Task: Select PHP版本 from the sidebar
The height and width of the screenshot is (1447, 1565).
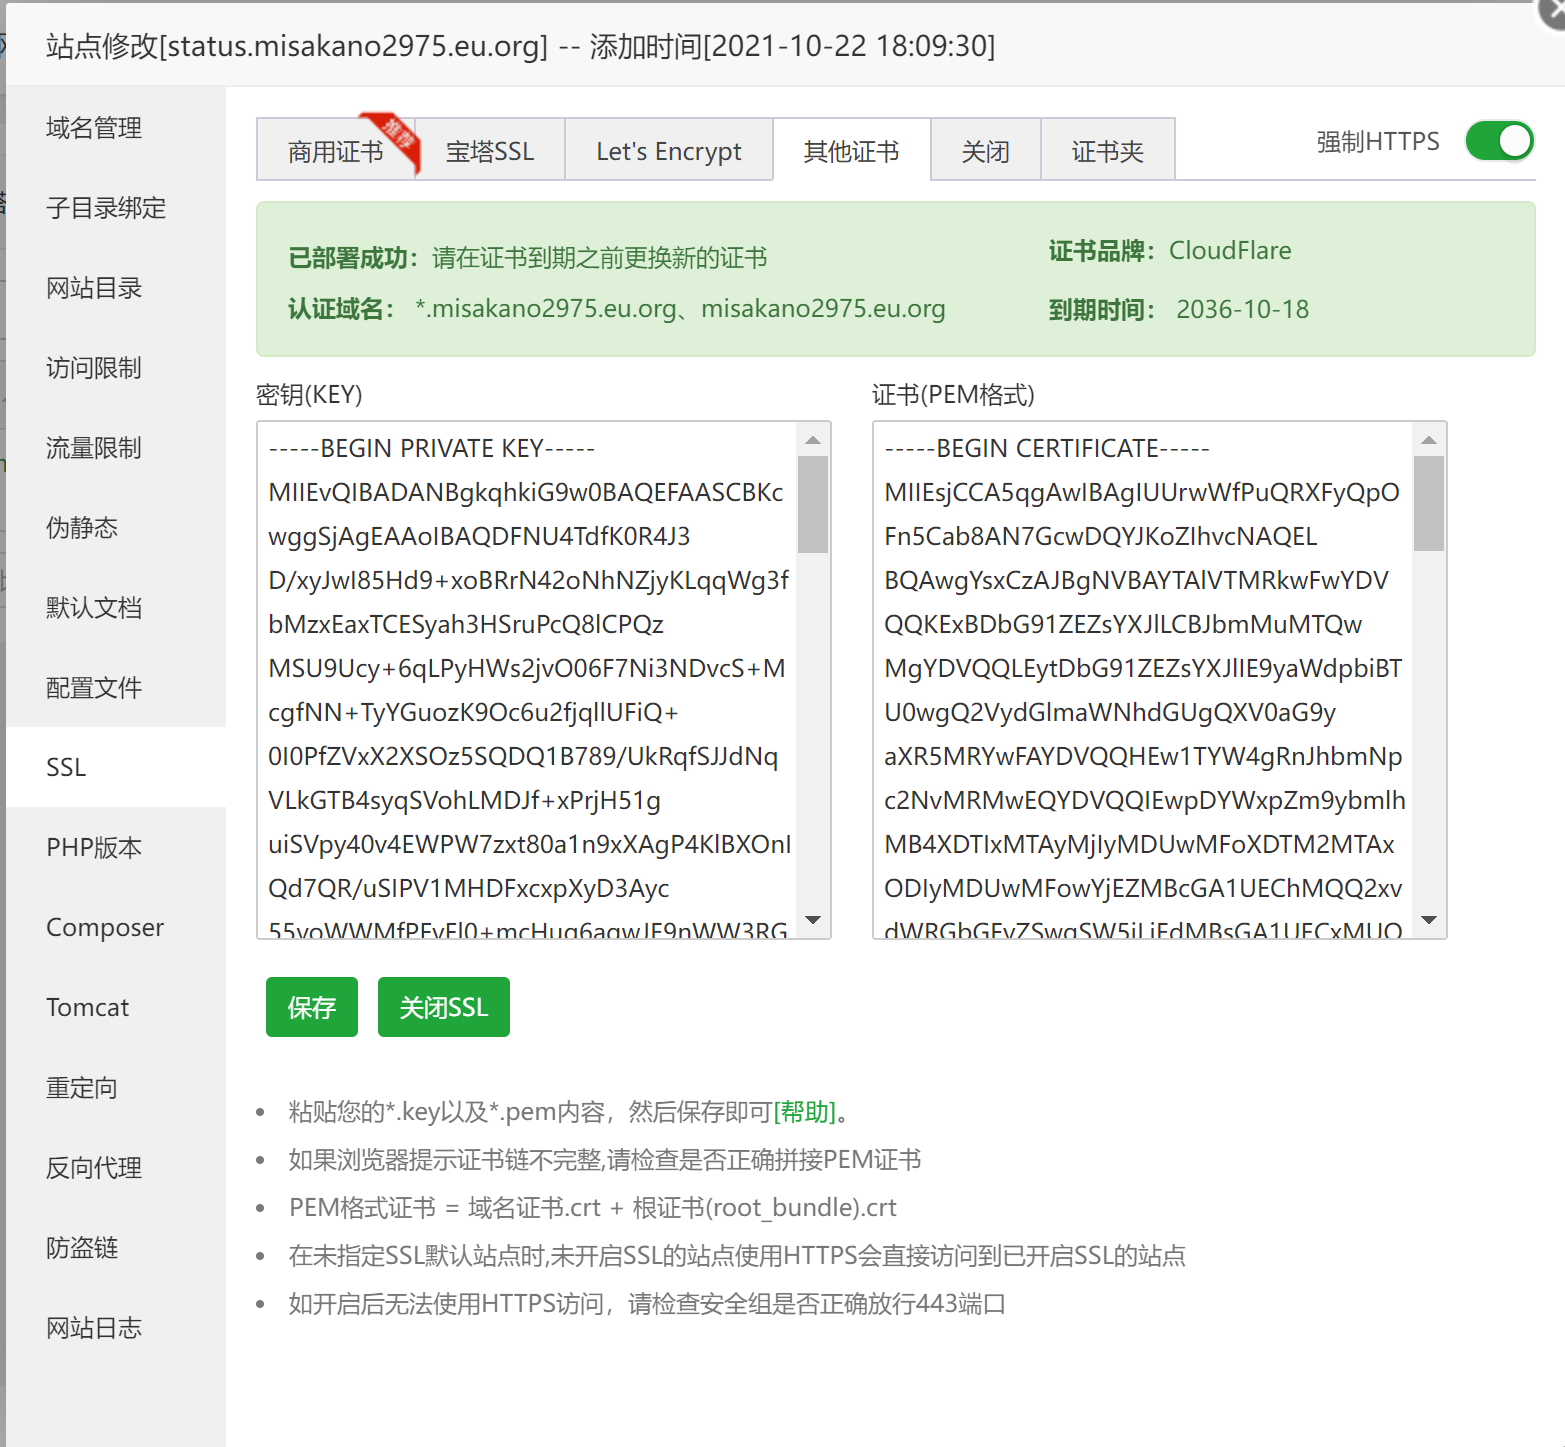Action: point(94,848)
